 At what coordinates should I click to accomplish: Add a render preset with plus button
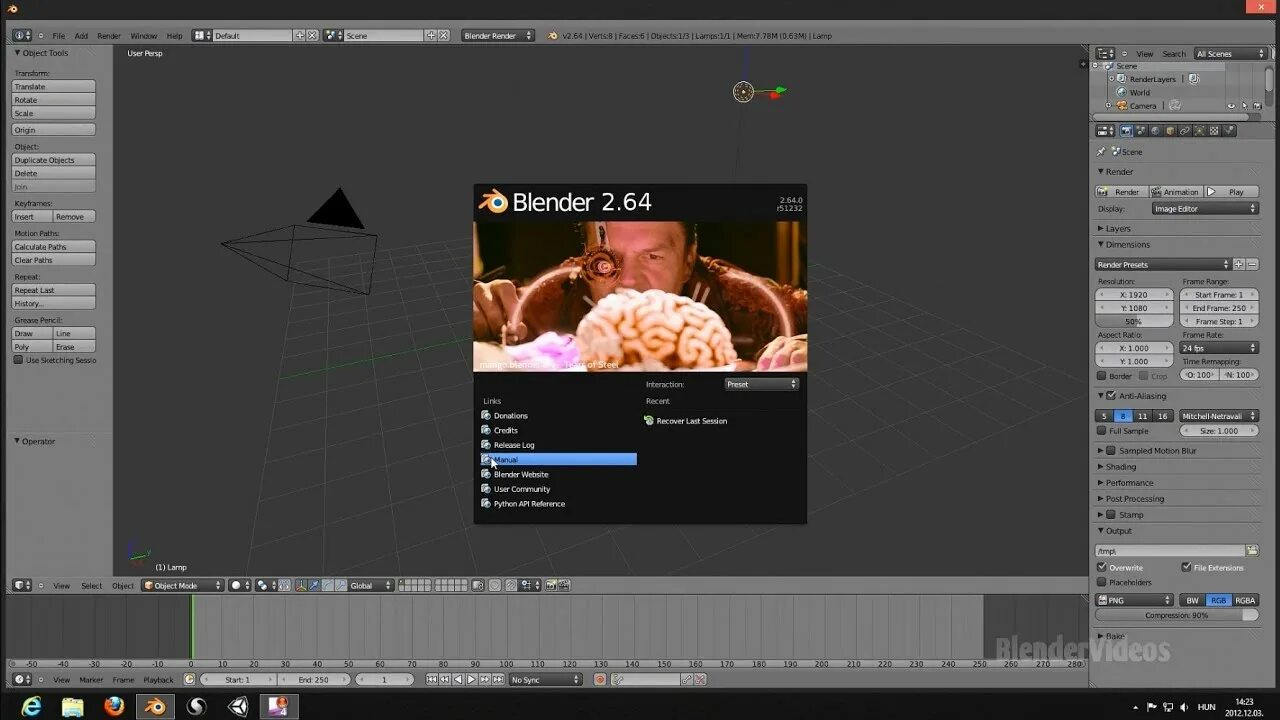[1238, 264]
